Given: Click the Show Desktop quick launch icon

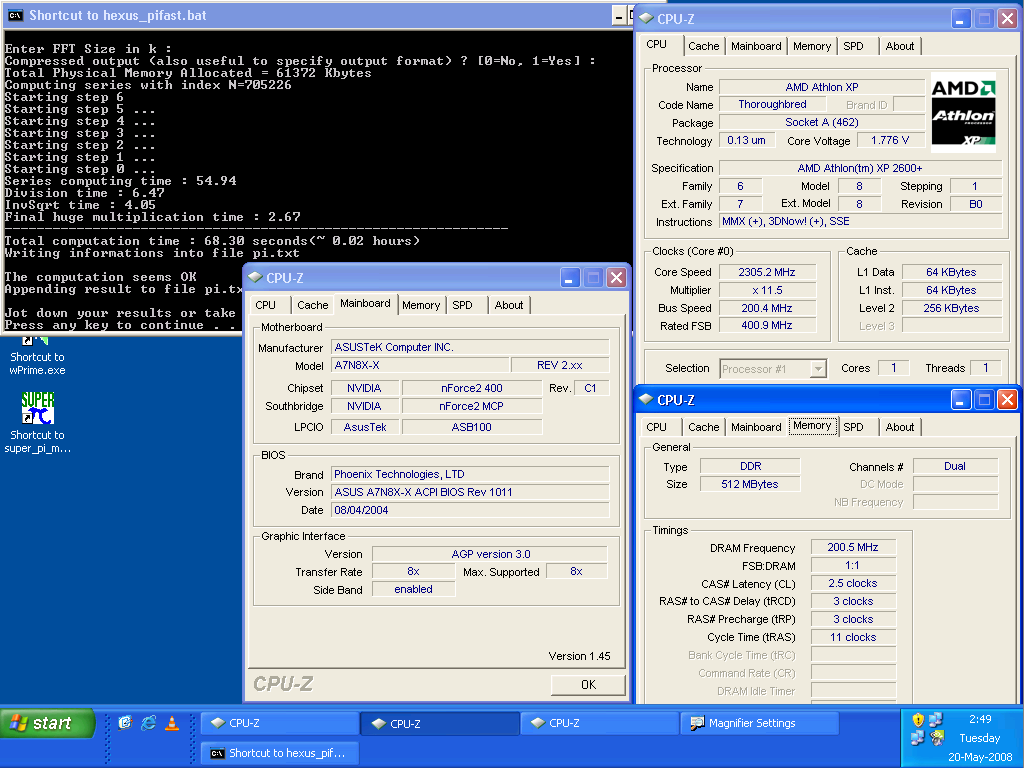Looking at the screenshot, I should 125,722.
